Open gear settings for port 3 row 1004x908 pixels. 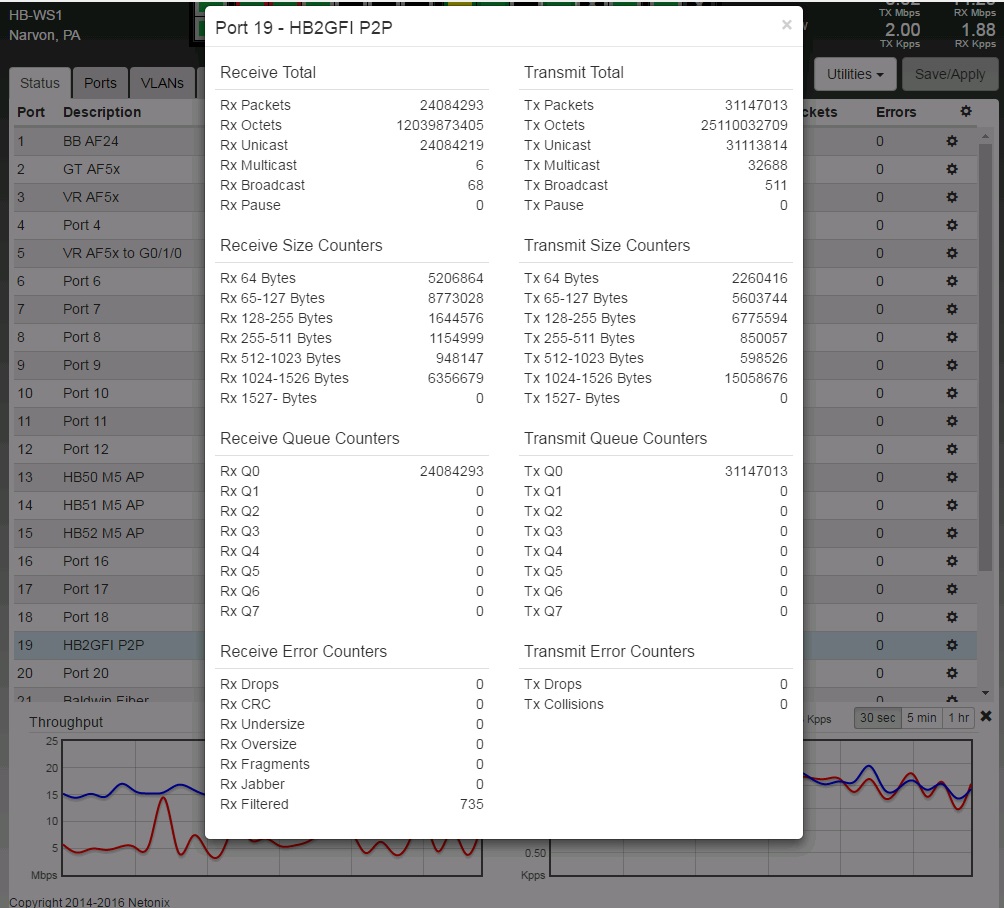point(952,197)
